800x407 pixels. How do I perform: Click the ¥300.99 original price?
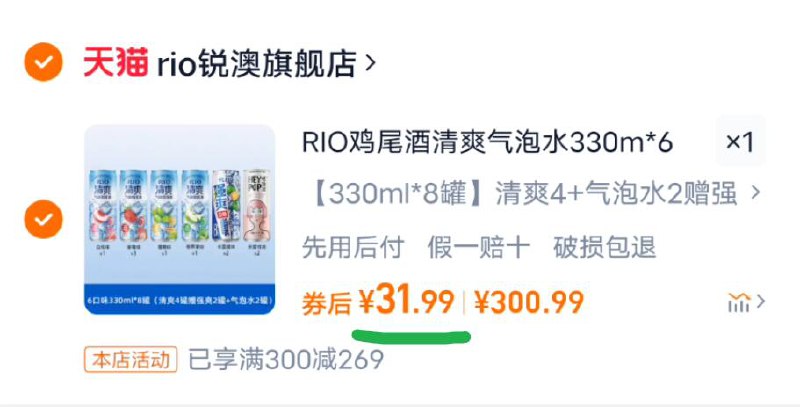click(529, 302)
